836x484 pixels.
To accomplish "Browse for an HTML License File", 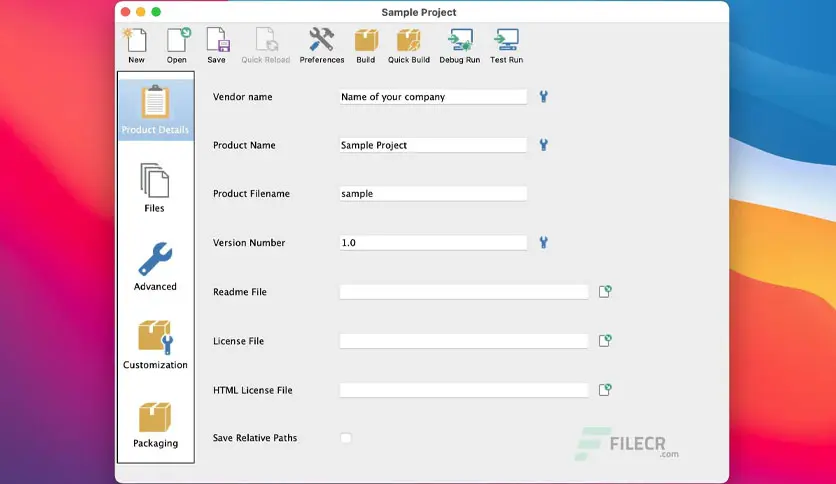I will [x=605, y=389].
